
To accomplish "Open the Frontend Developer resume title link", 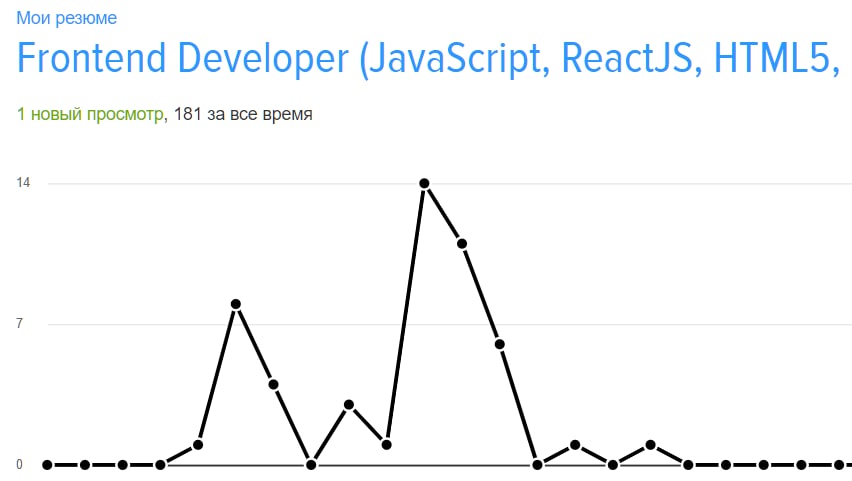I will click(429, 58).
